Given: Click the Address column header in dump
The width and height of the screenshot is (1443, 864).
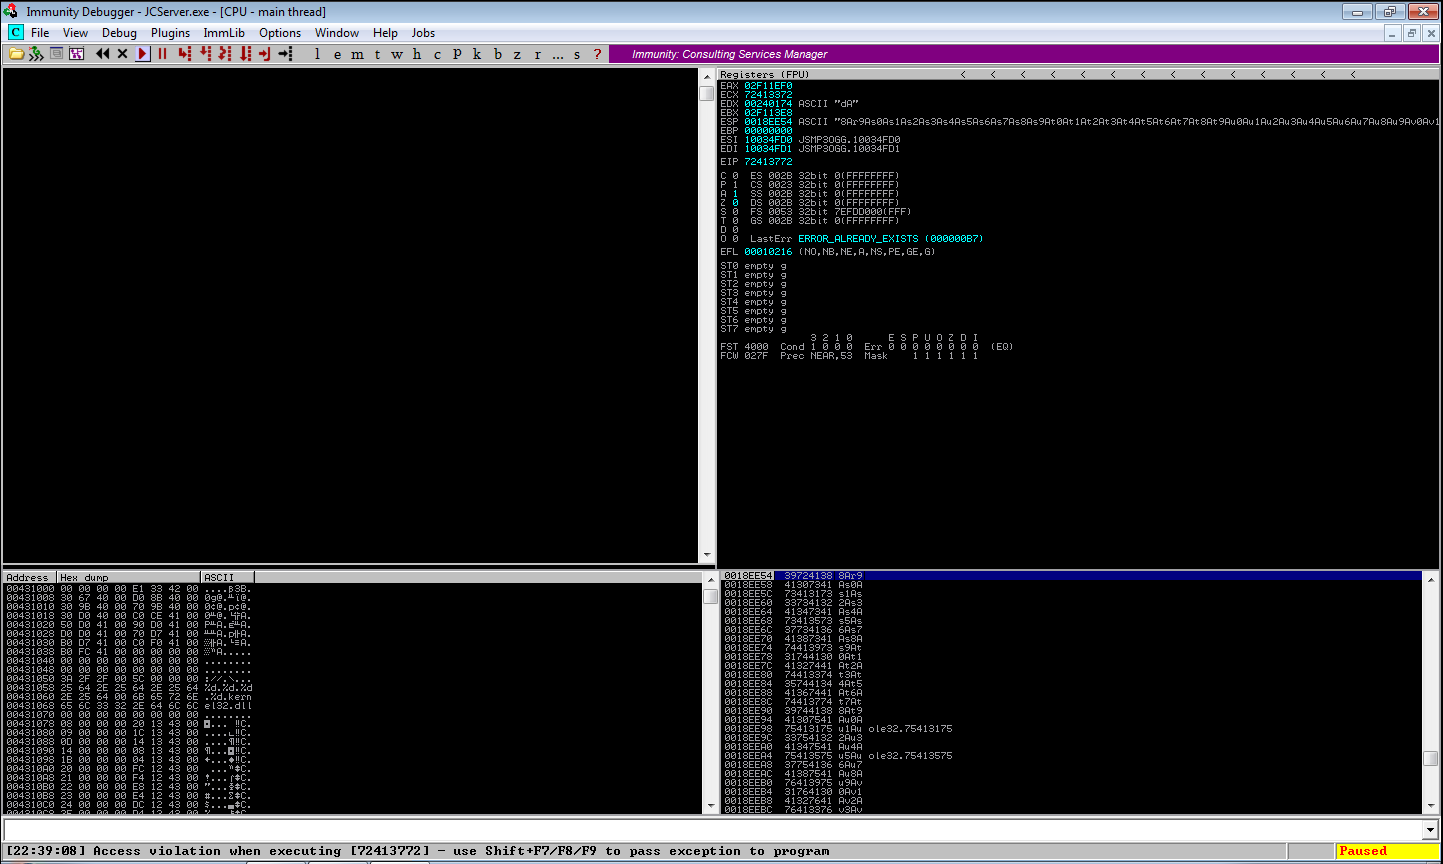Looking at the screenshot, I should (x=29, y=577).
